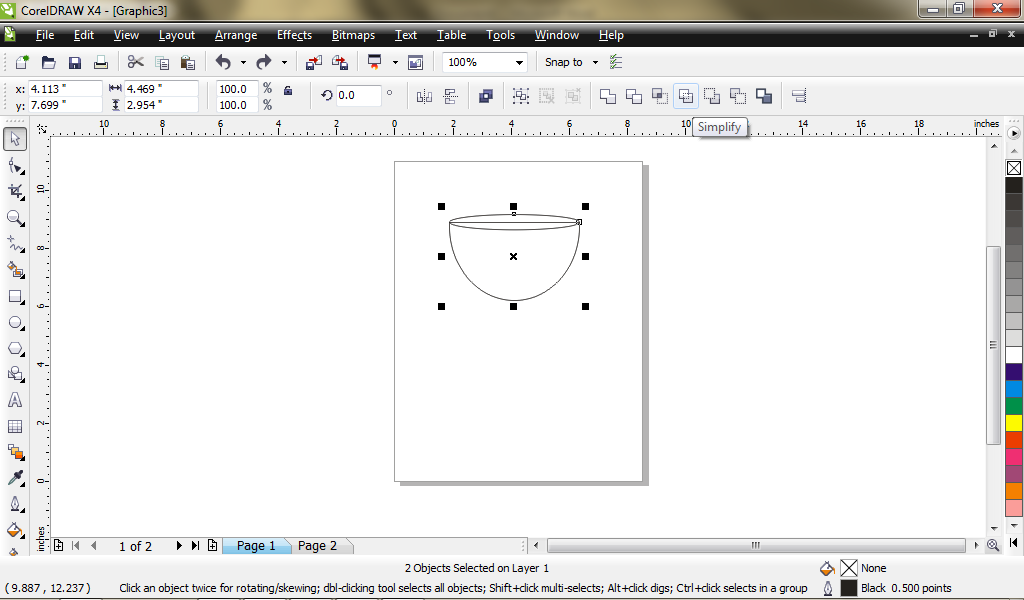Open the Bitmaps menu
The height and width of the screenshot is (600, 1024).
point(353,35)
